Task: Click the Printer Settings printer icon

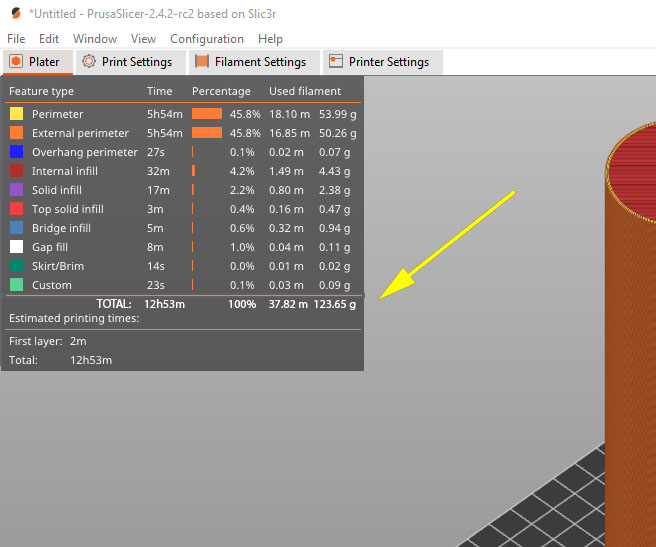Action: pos(336,62)
